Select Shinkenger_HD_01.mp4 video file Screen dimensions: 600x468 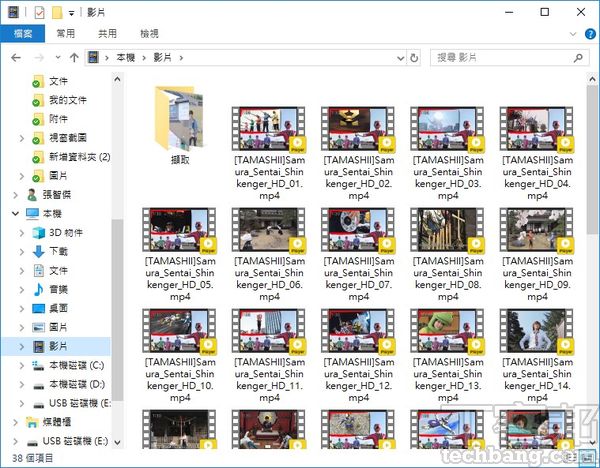click(269, 153)
